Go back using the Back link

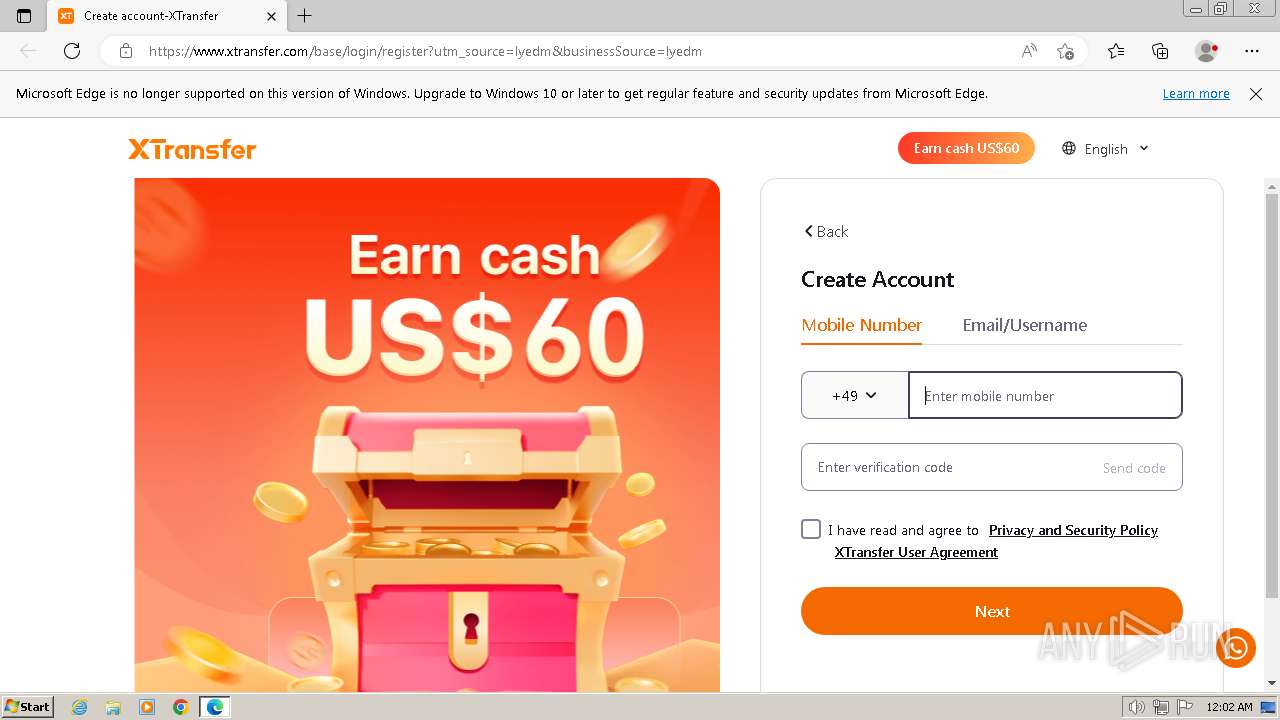826,231
